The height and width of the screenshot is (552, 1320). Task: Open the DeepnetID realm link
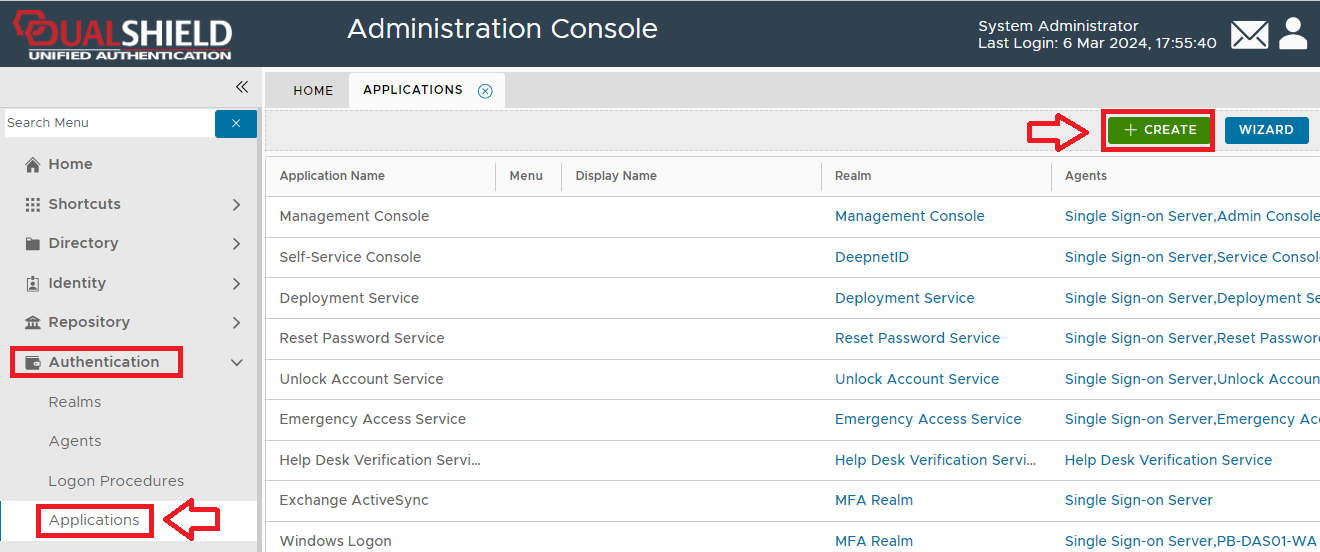[x=872, y=257]
